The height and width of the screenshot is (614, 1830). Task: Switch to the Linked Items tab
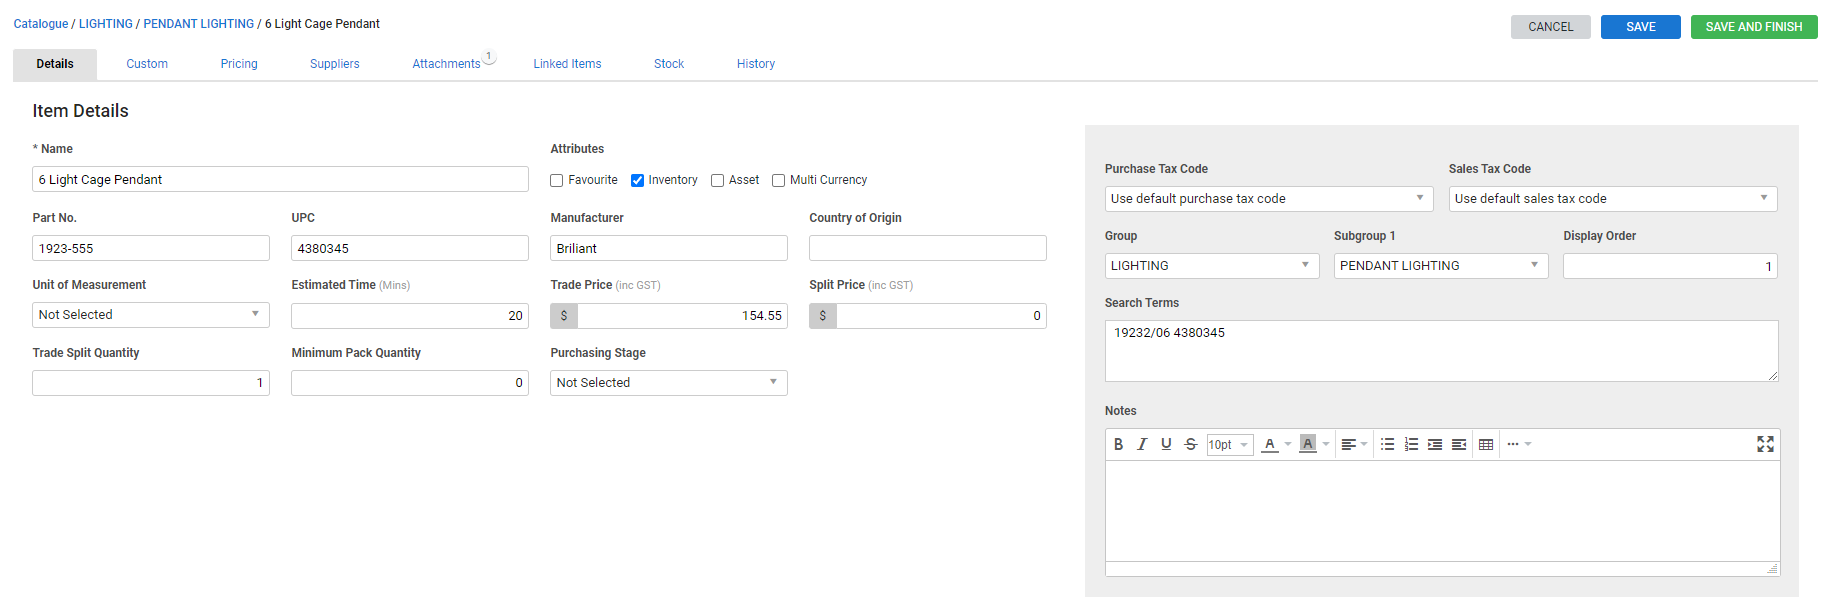567,64
